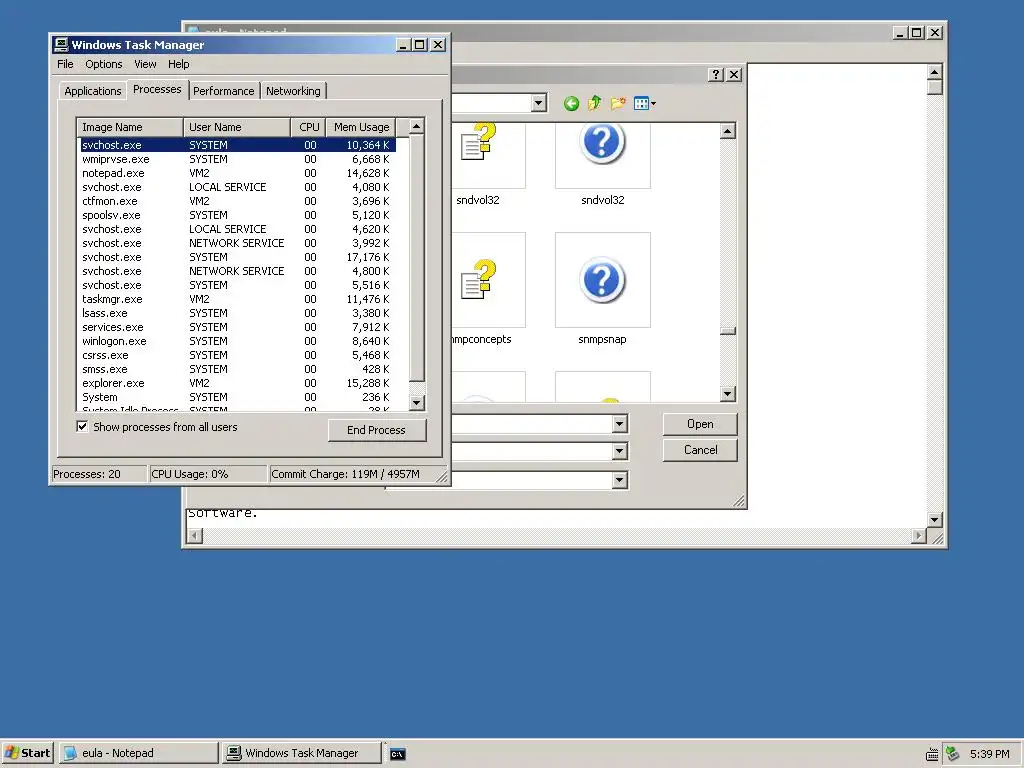
Task: Select the ctfmon.exe process row
Action: point(236,201)
